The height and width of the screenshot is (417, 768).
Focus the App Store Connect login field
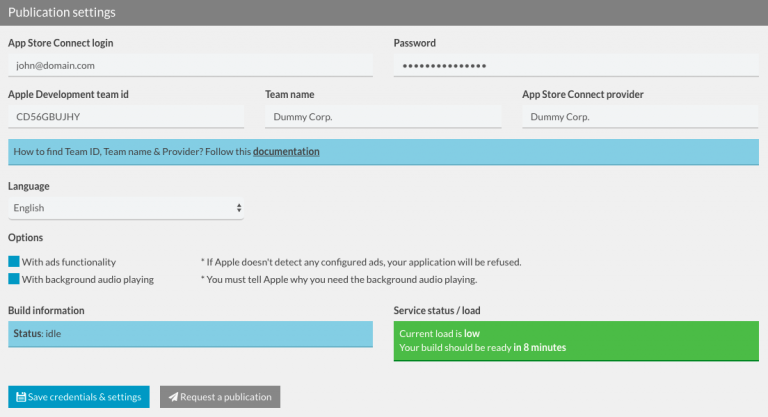click(190, 65)
